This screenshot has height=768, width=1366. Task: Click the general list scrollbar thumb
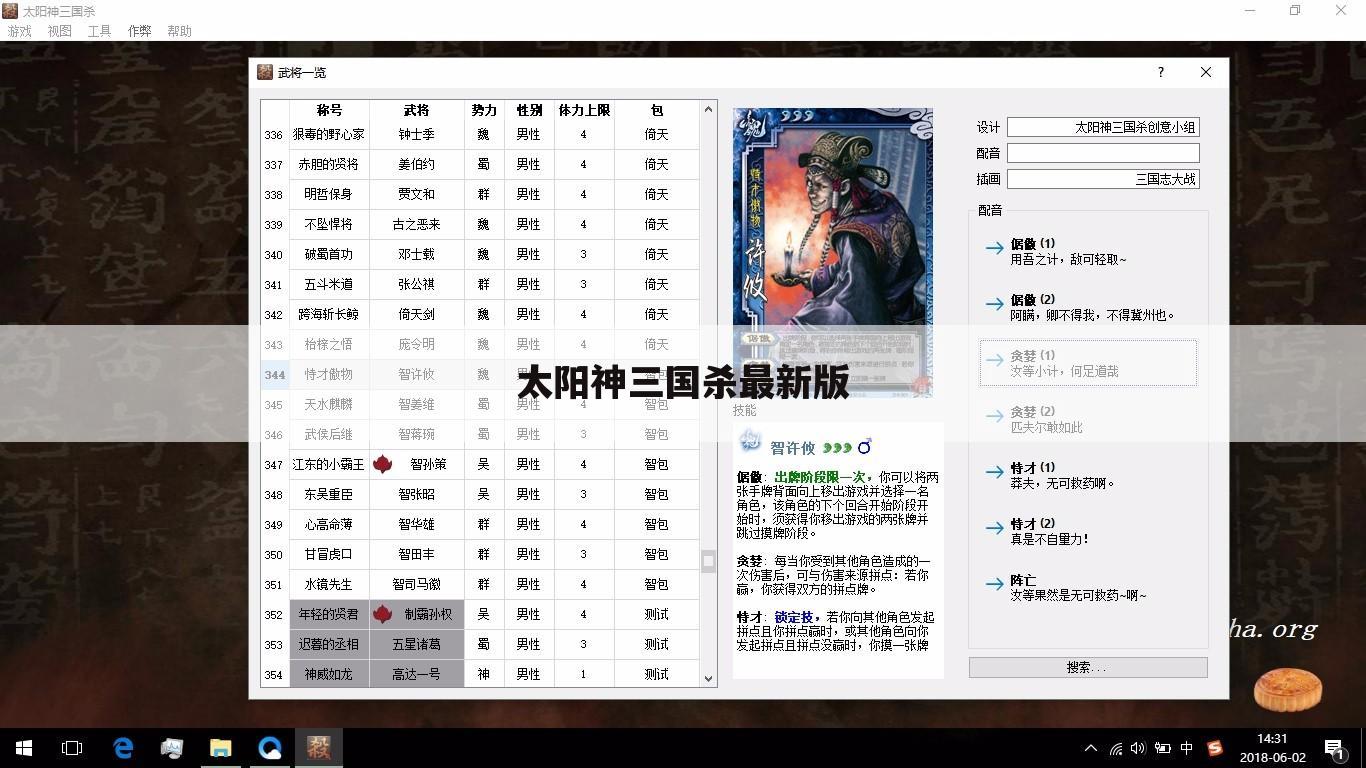(708, 561)
